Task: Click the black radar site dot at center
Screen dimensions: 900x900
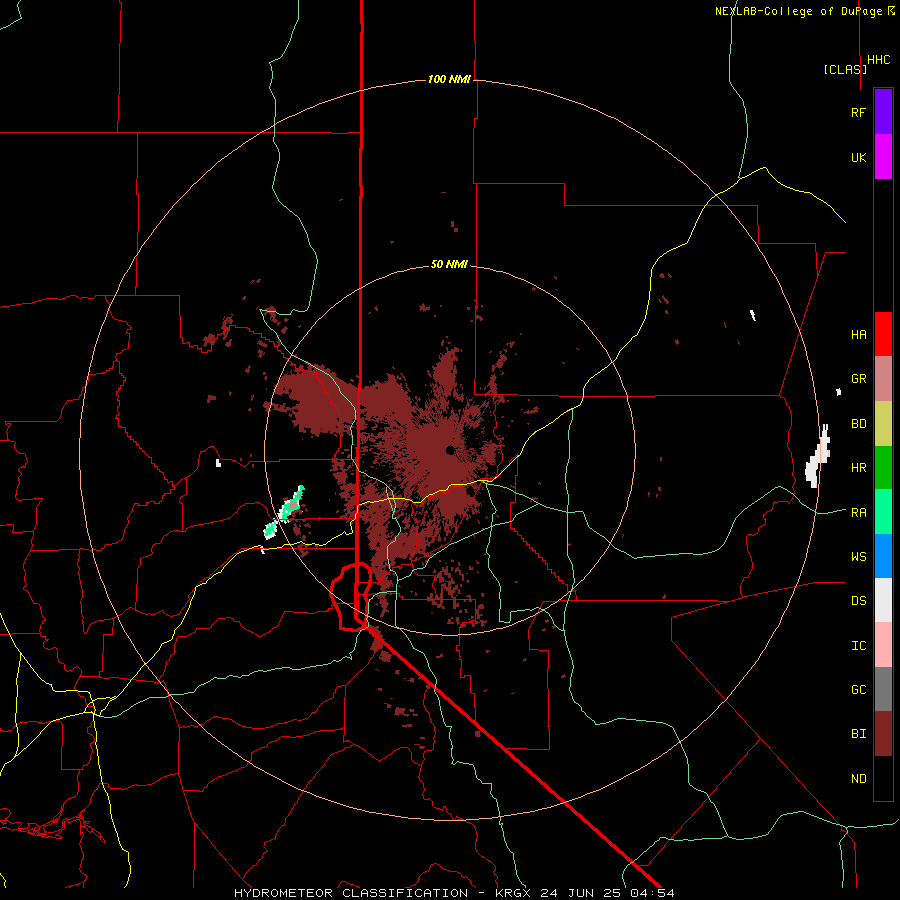Action: click(x=450, y=451)
